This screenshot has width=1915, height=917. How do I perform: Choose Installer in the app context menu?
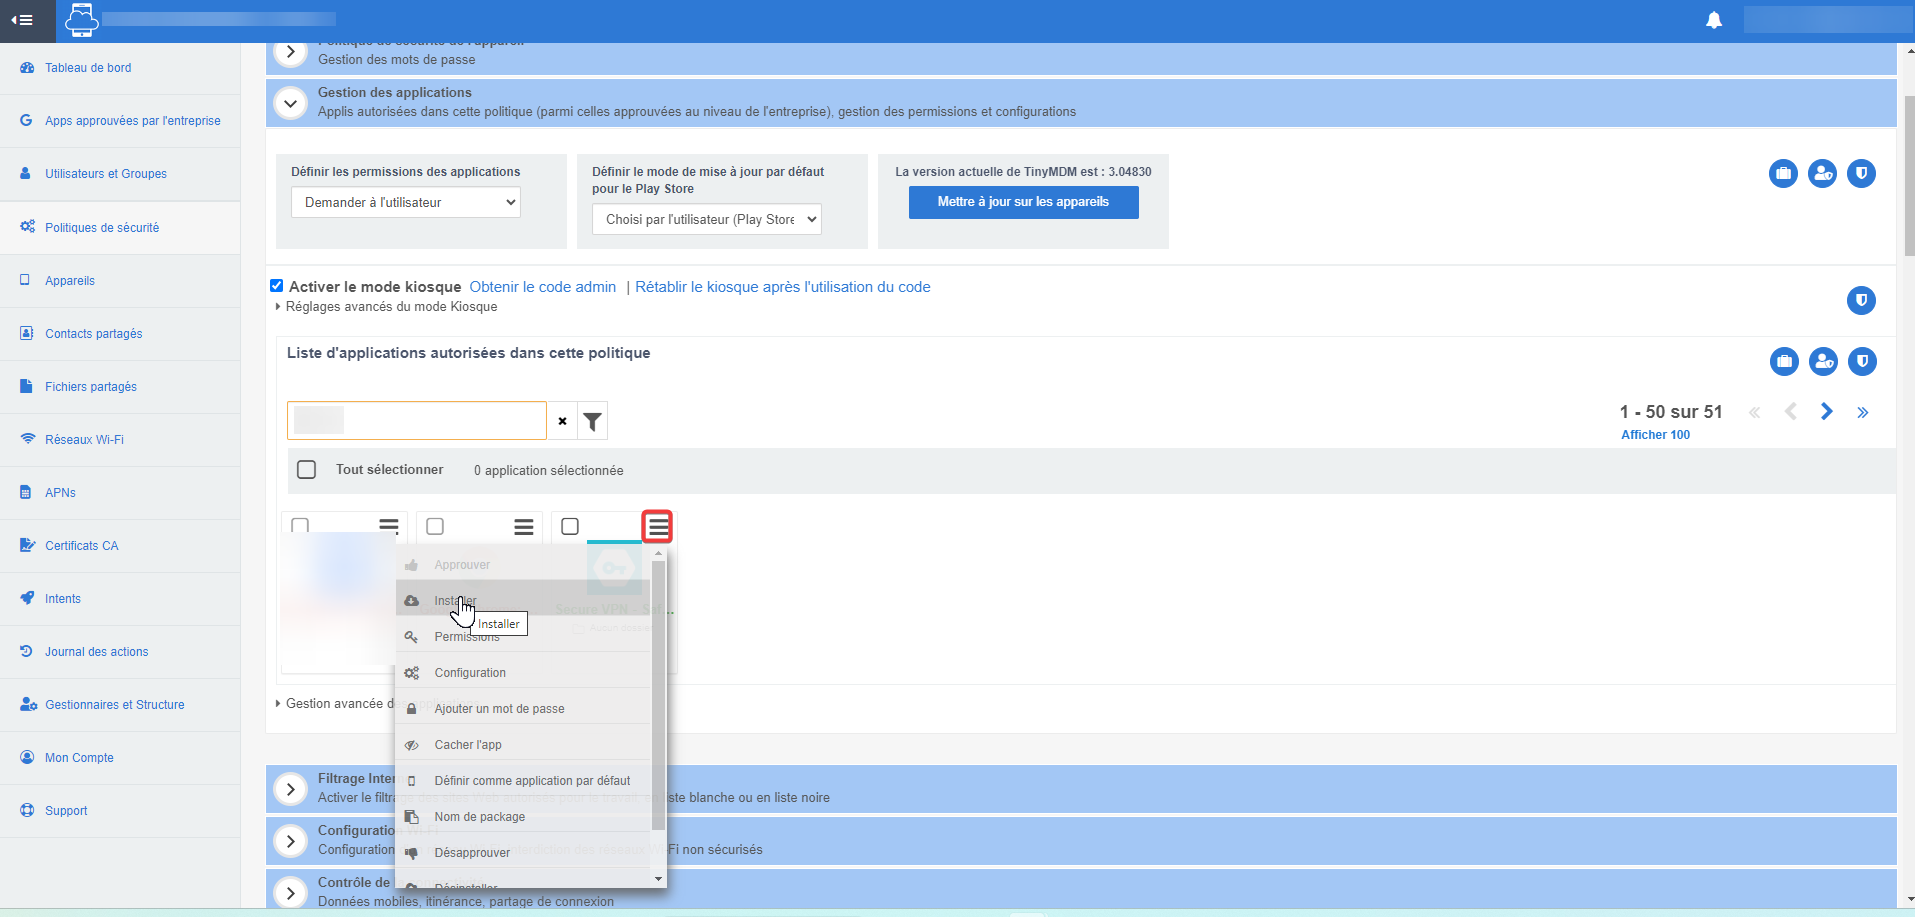pyautogui.click(x=523, y=600)
